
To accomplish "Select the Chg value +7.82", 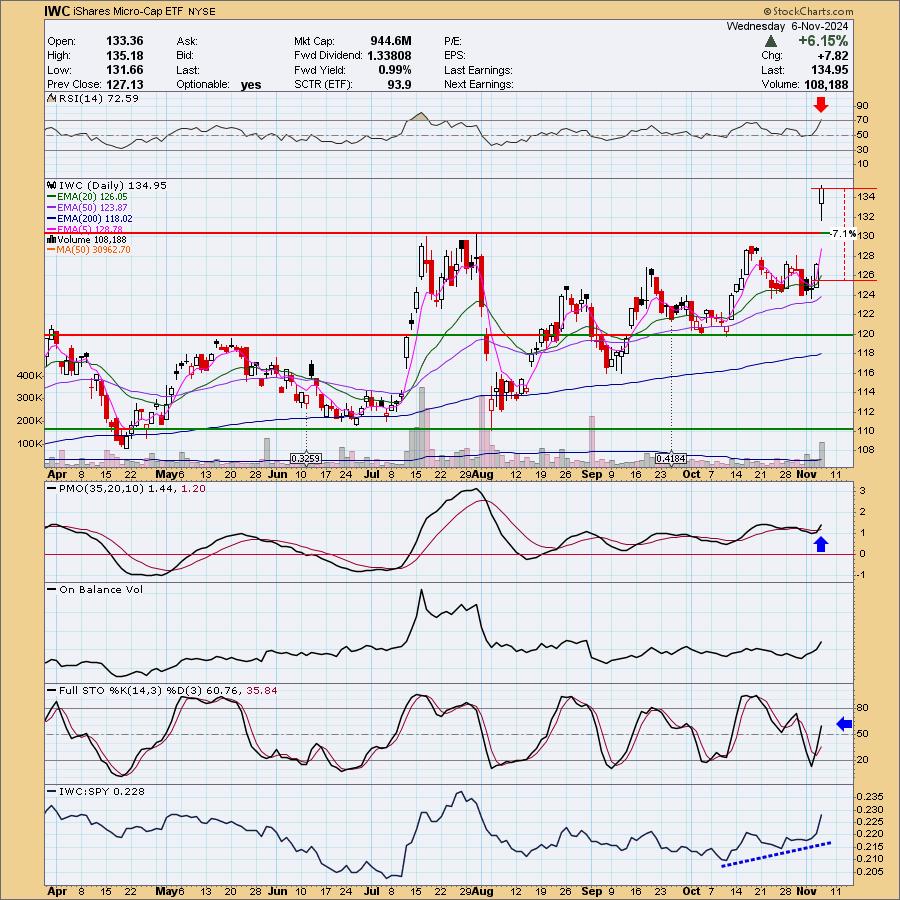I will pos(833,56).
